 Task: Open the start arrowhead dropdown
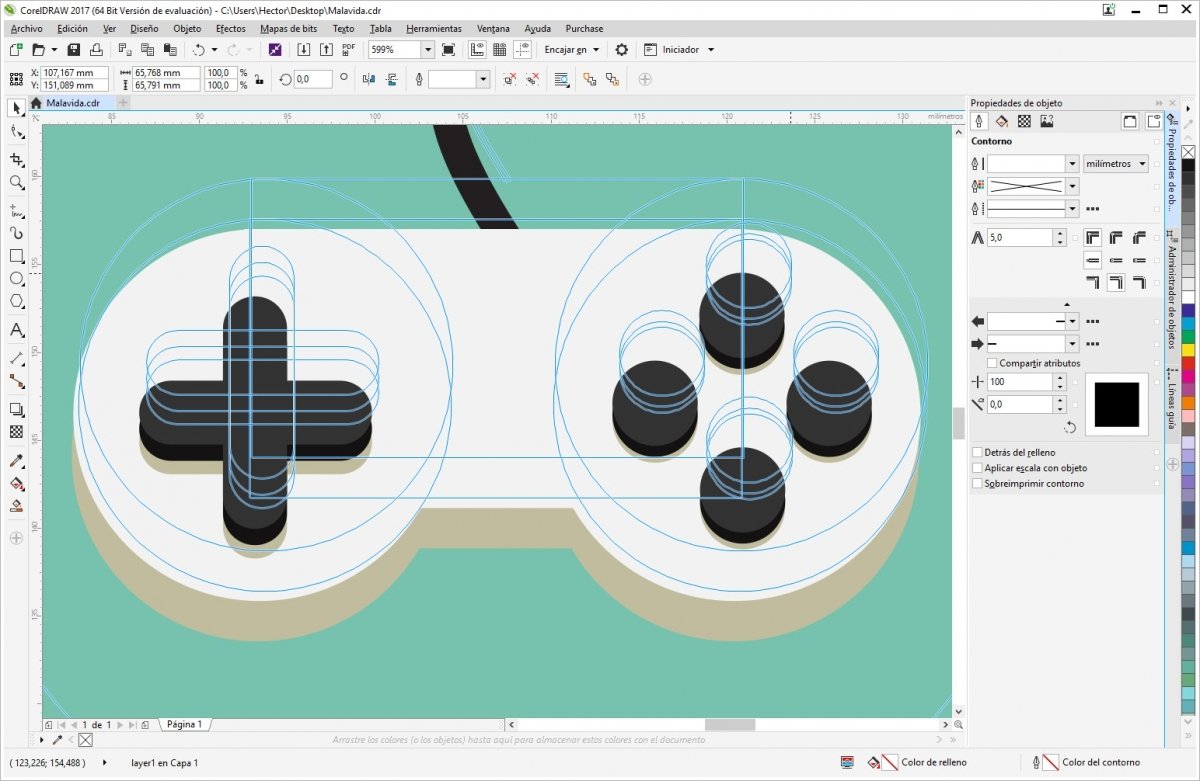click(x=1072, y=321)
